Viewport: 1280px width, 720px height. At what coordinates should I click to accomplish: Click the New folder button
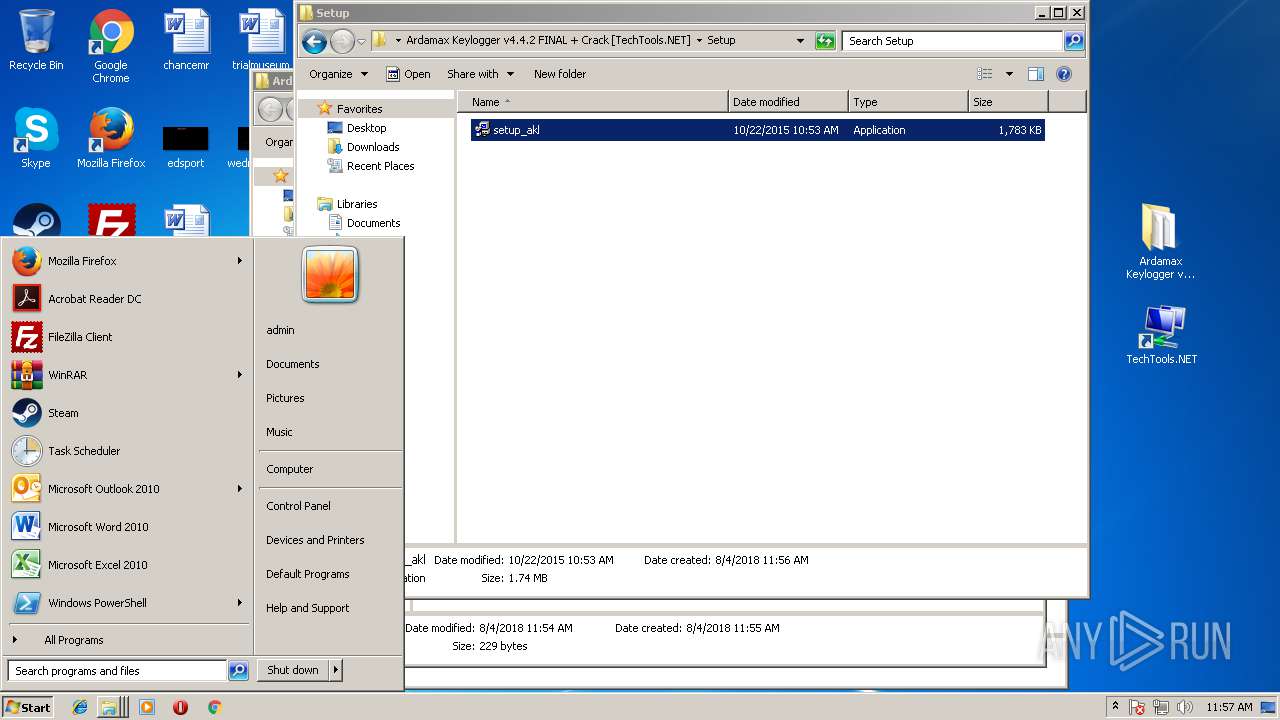560,74
